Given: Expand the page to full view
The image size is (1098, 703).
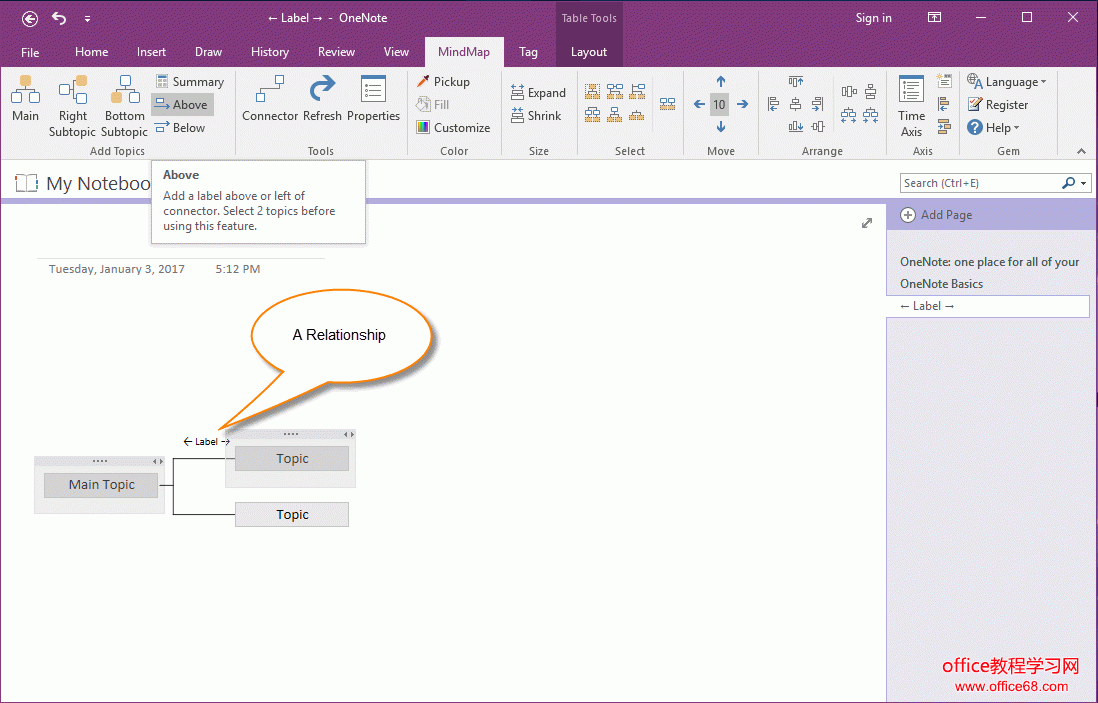Looking at the screenshot, I should click(867, 223).
